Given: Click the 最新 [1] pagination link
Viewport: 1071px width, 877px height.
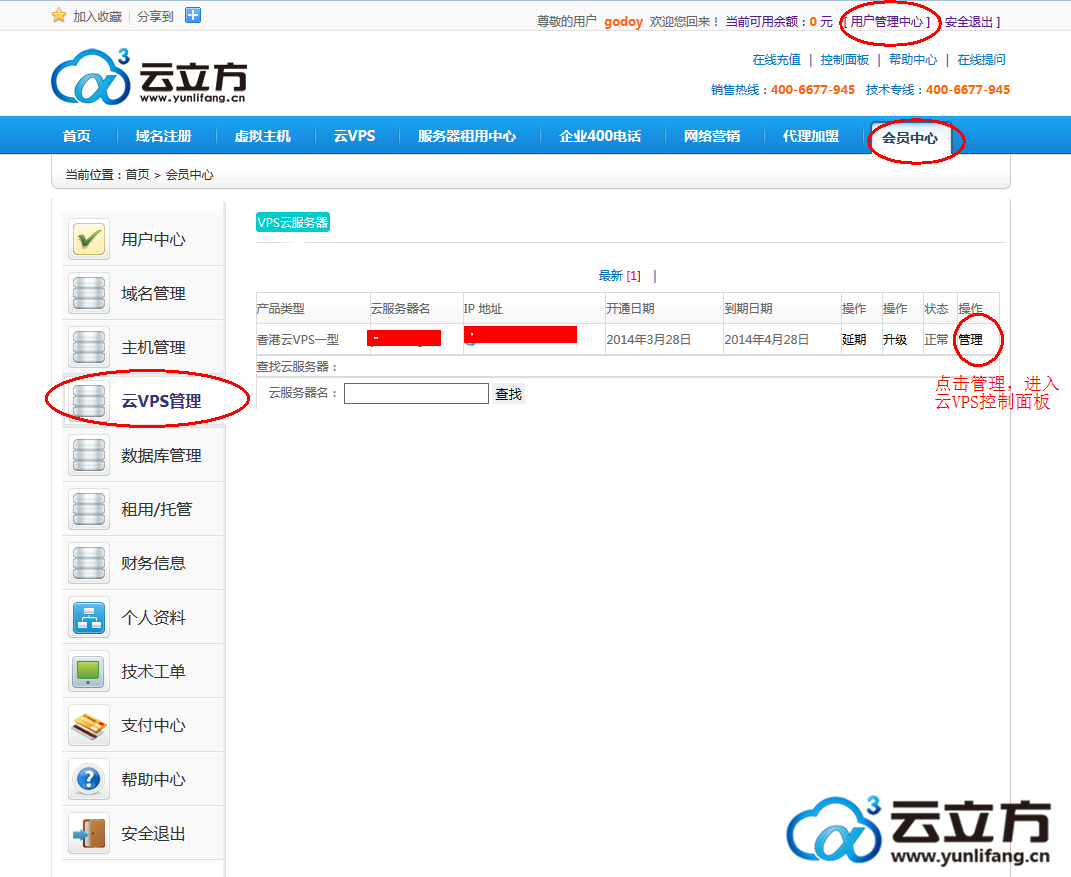Looking at the screenshot, I should [x=620, y=276].
